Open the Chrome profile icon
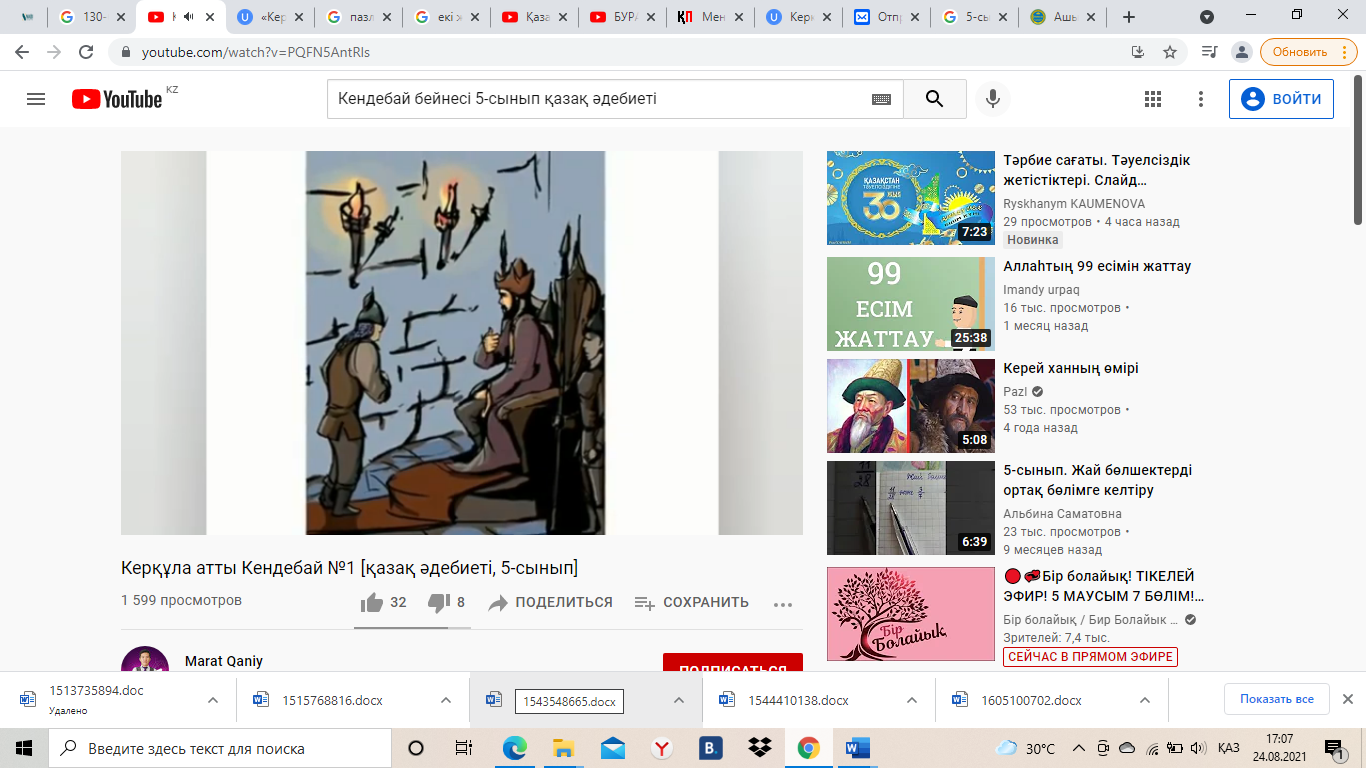 (1242, 52)
